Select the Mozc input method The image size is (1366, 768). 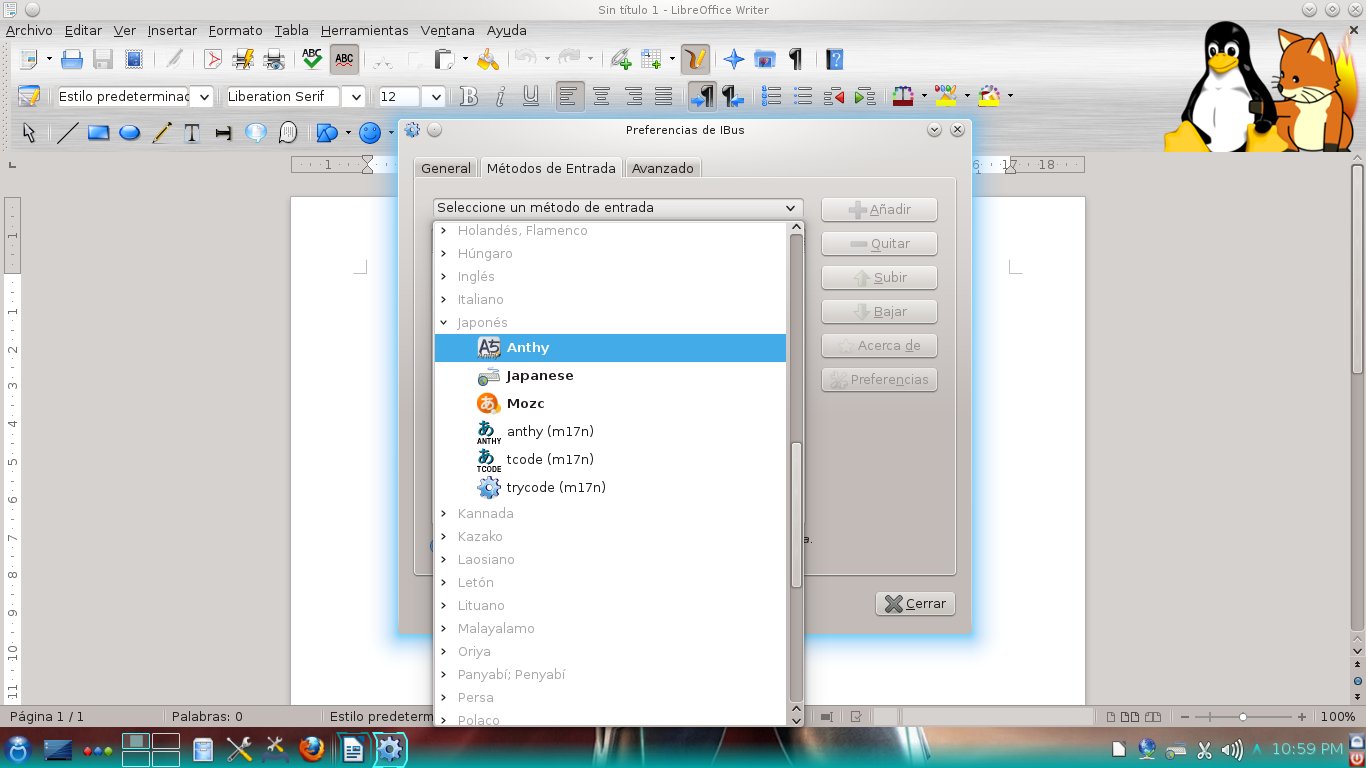610,404
